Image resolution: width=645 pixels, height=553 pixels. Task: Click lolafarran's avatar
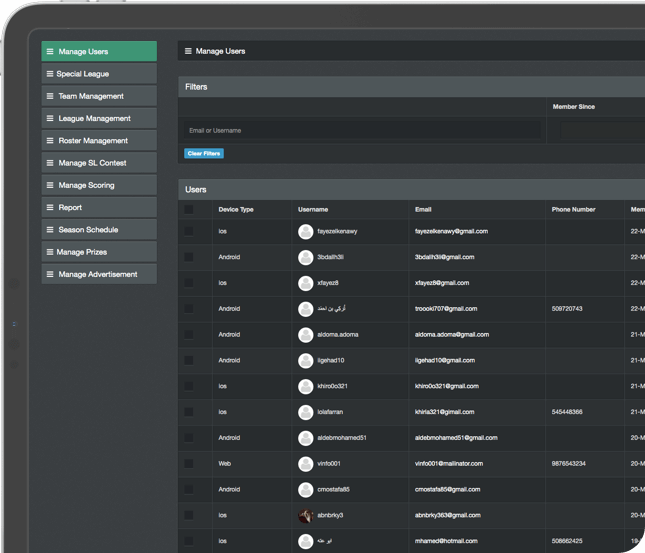[x=306, y=412]
